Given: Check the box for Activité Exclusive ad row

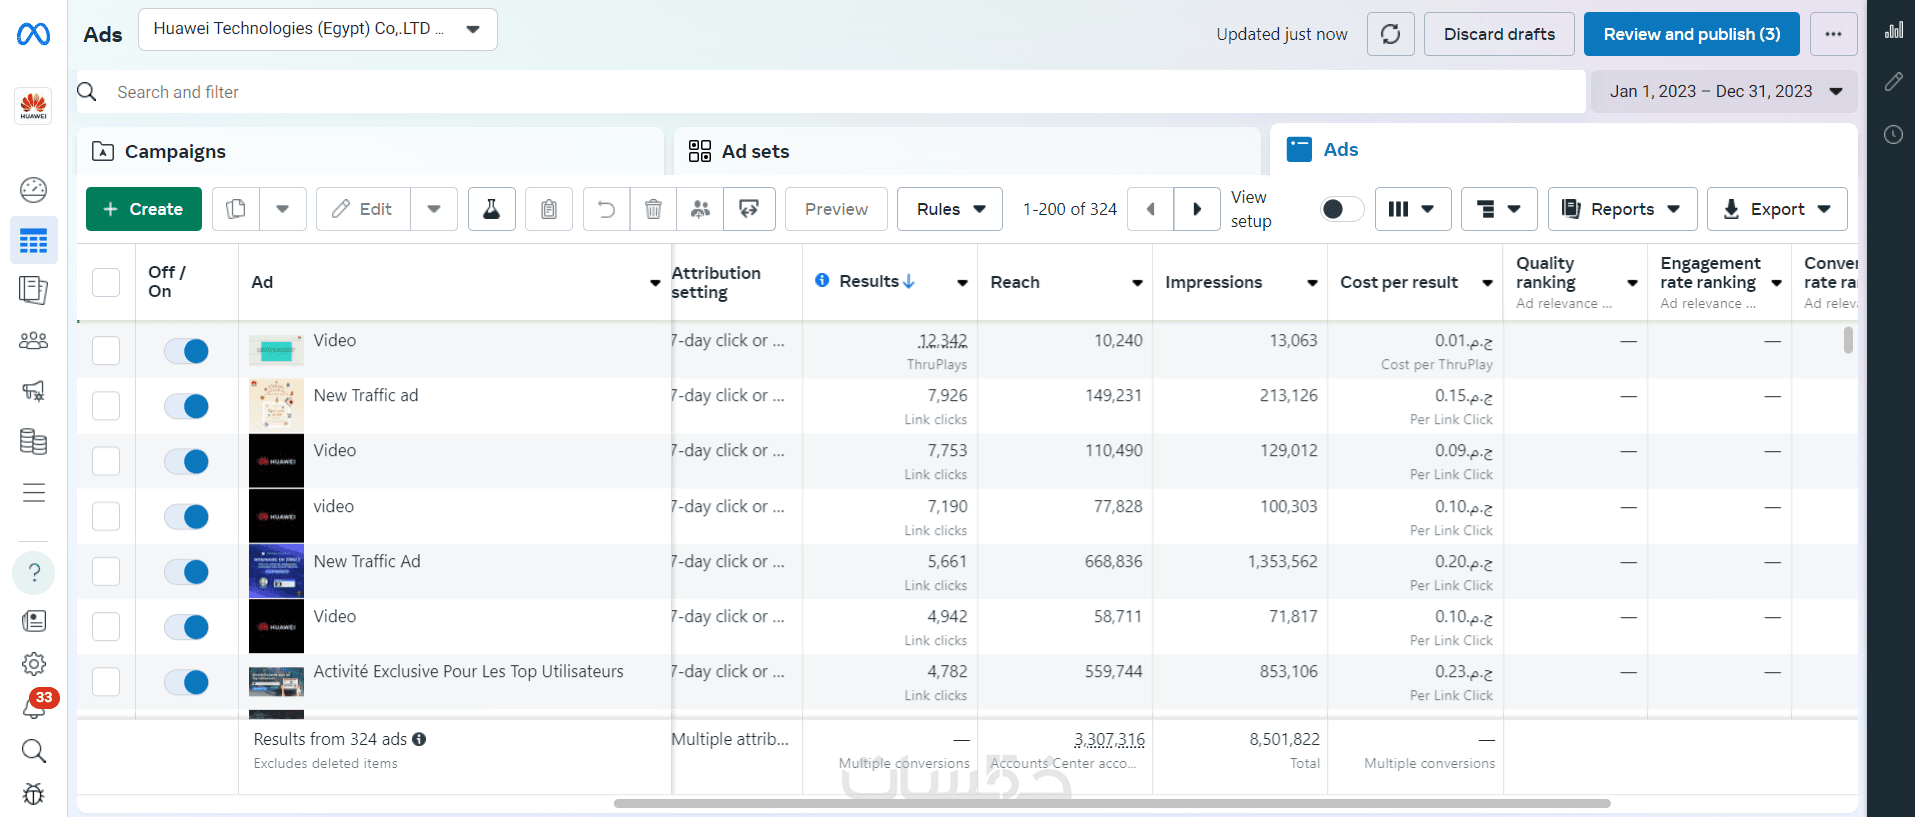Looking at the screenshot, I should tap(106, 682).
